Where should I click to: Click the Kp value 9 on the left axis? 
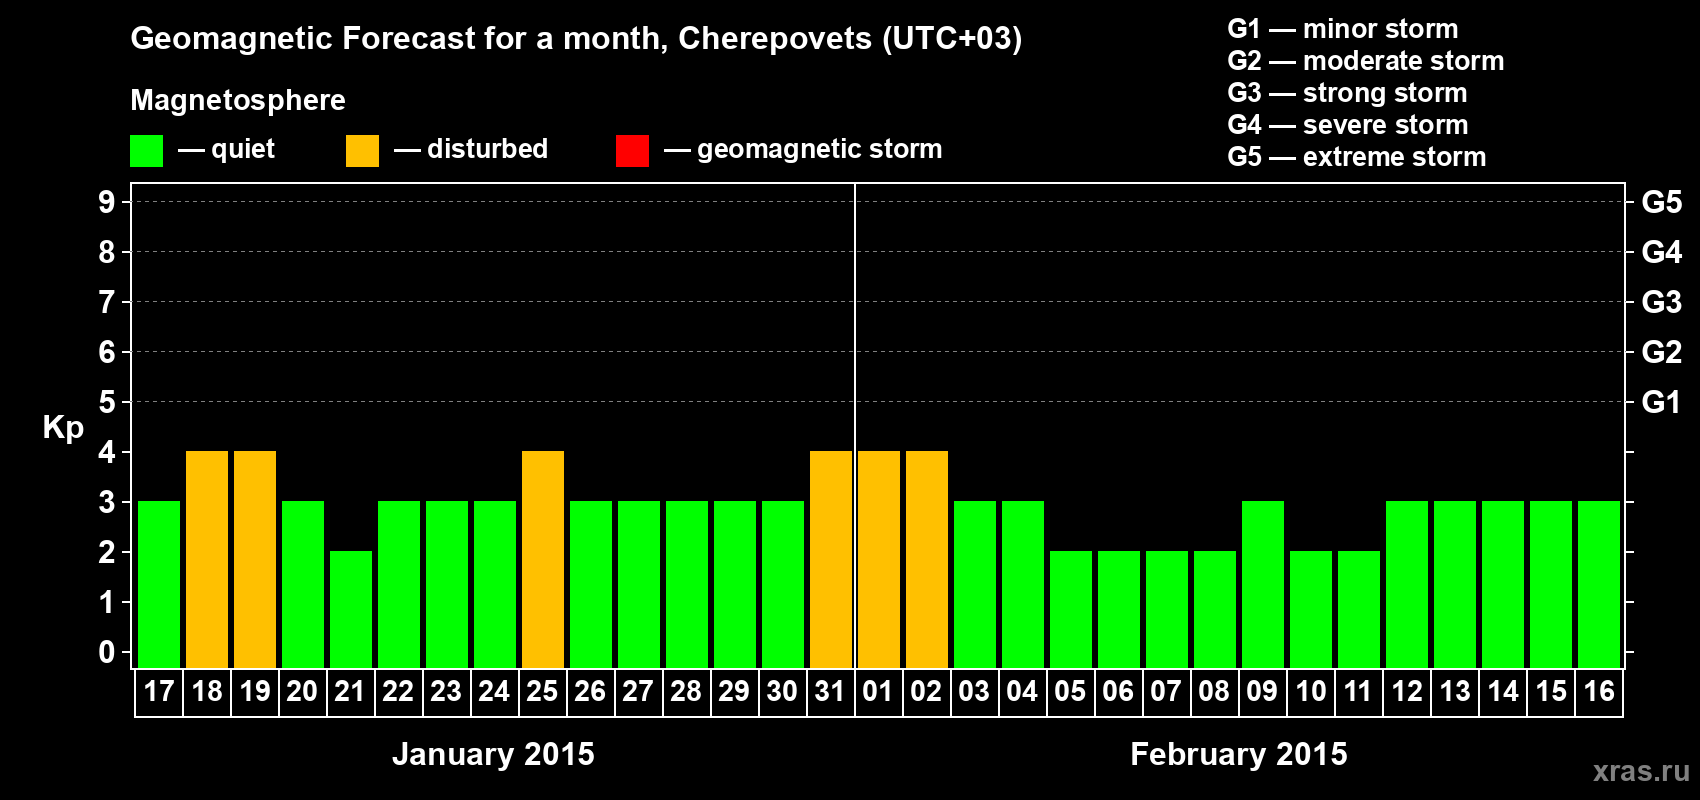click(x=107, y=202)
